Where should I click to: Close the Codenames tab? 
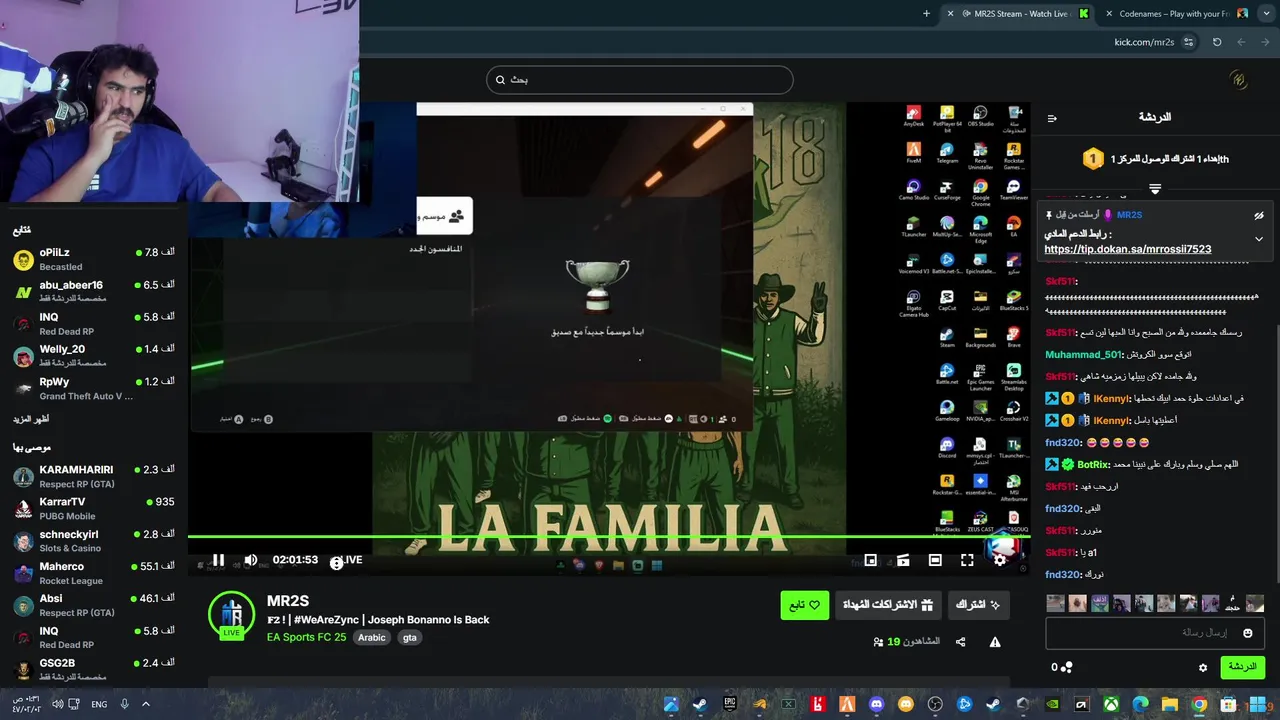point(1109,14)
